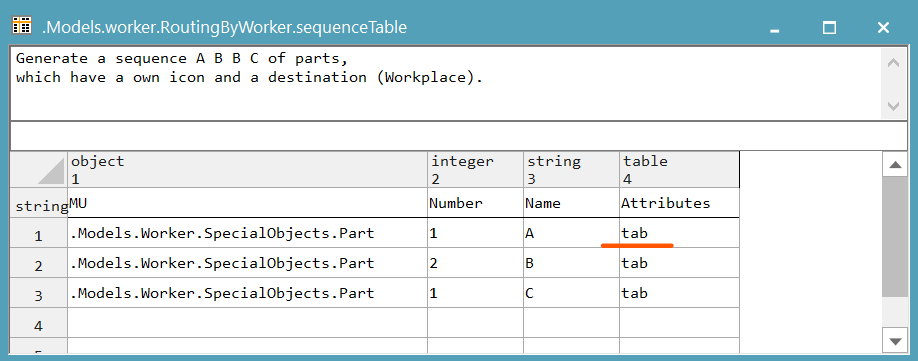Click the cell containing Name B
Viewport: 918px width, 361px height.
click(x=571, y=263)
